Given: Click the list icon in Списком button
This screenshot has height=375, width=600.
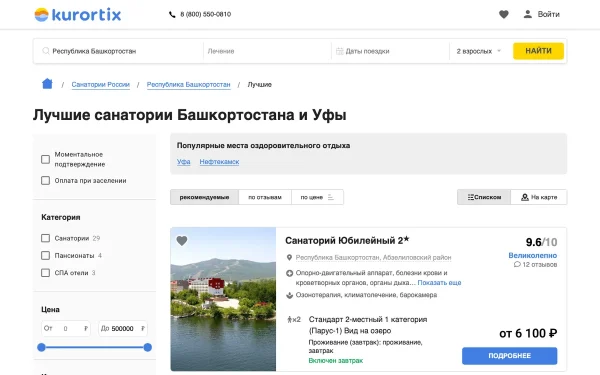Looking at the screenshot, I should click(471, 197).
